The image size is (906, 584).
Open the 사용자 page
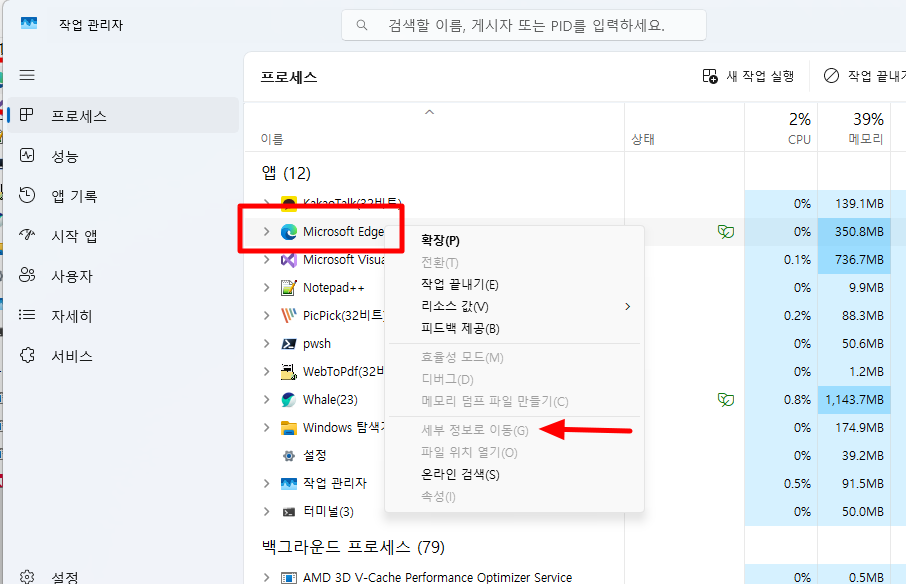click(123, 276)
